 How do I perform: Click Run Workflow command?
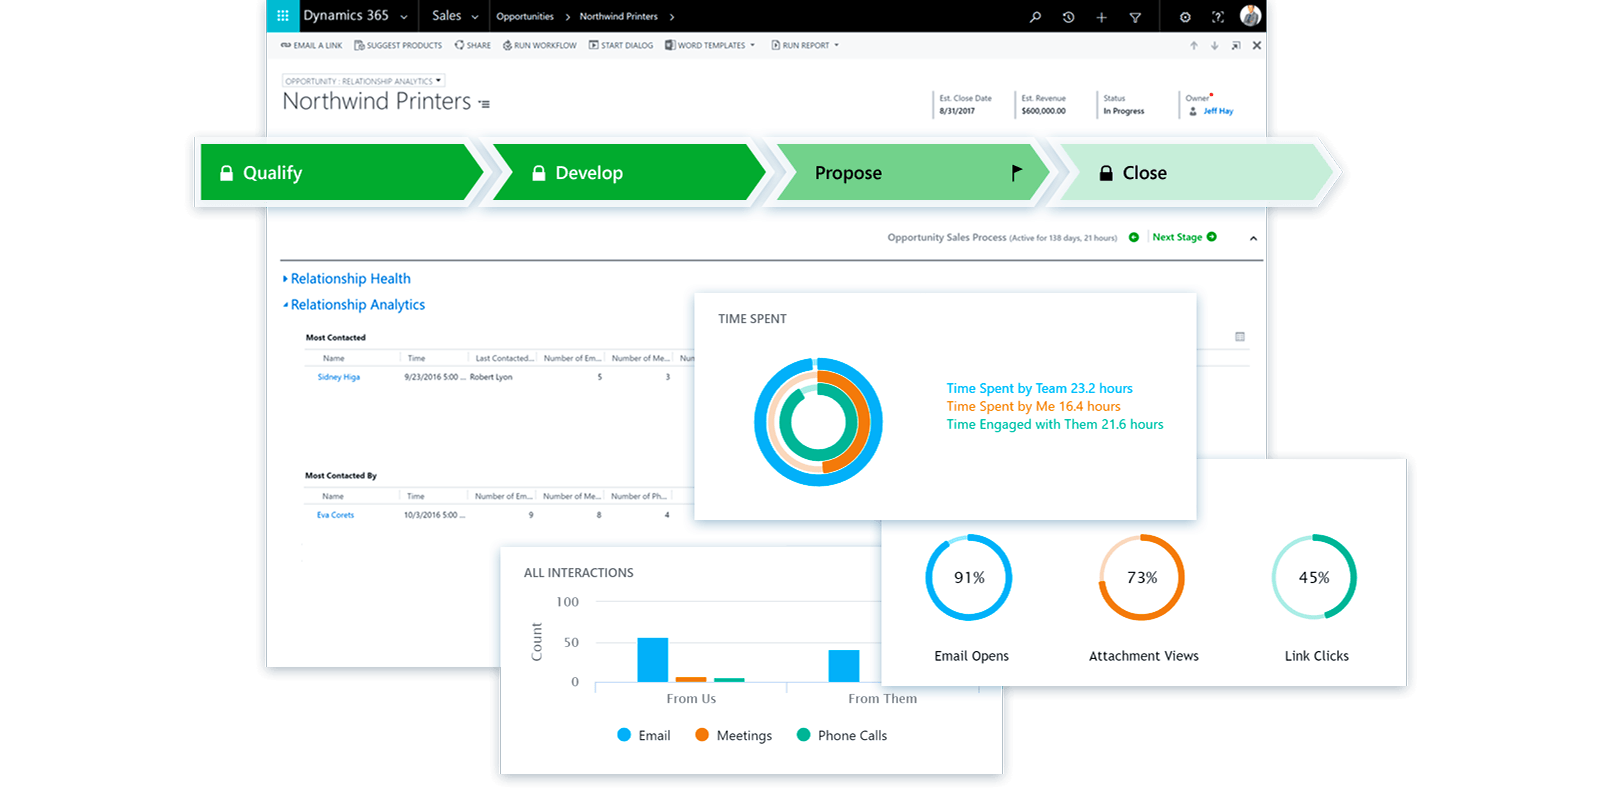pyautogui.click(x=540, y=45)
